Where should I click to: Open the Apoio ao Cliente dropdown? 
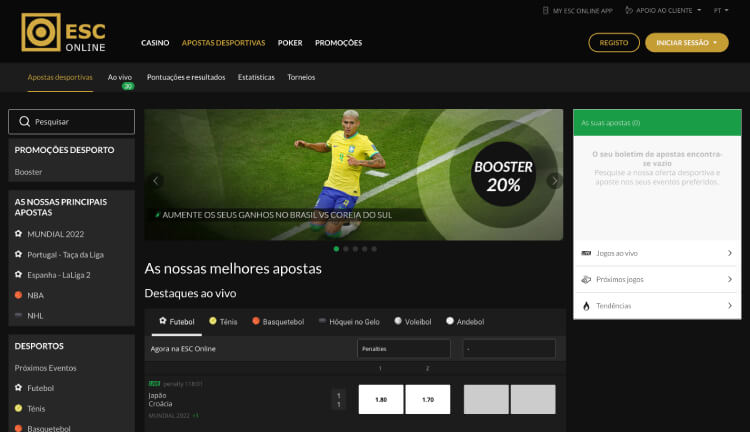(x=663, y=10)
